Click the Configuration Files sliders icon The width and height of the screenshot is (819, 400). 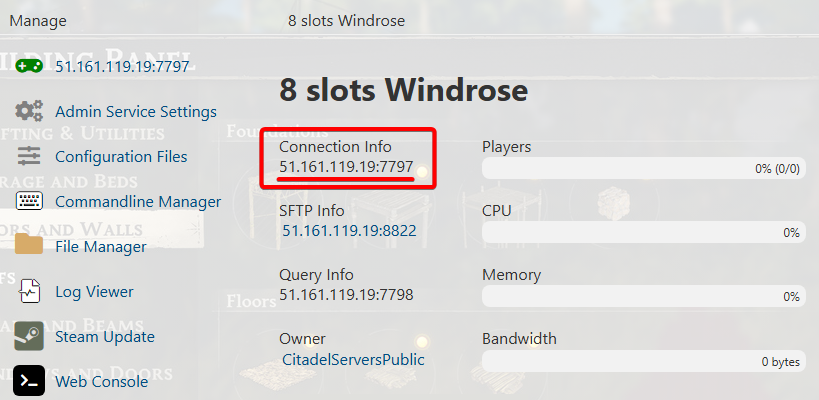coord(29,156)
